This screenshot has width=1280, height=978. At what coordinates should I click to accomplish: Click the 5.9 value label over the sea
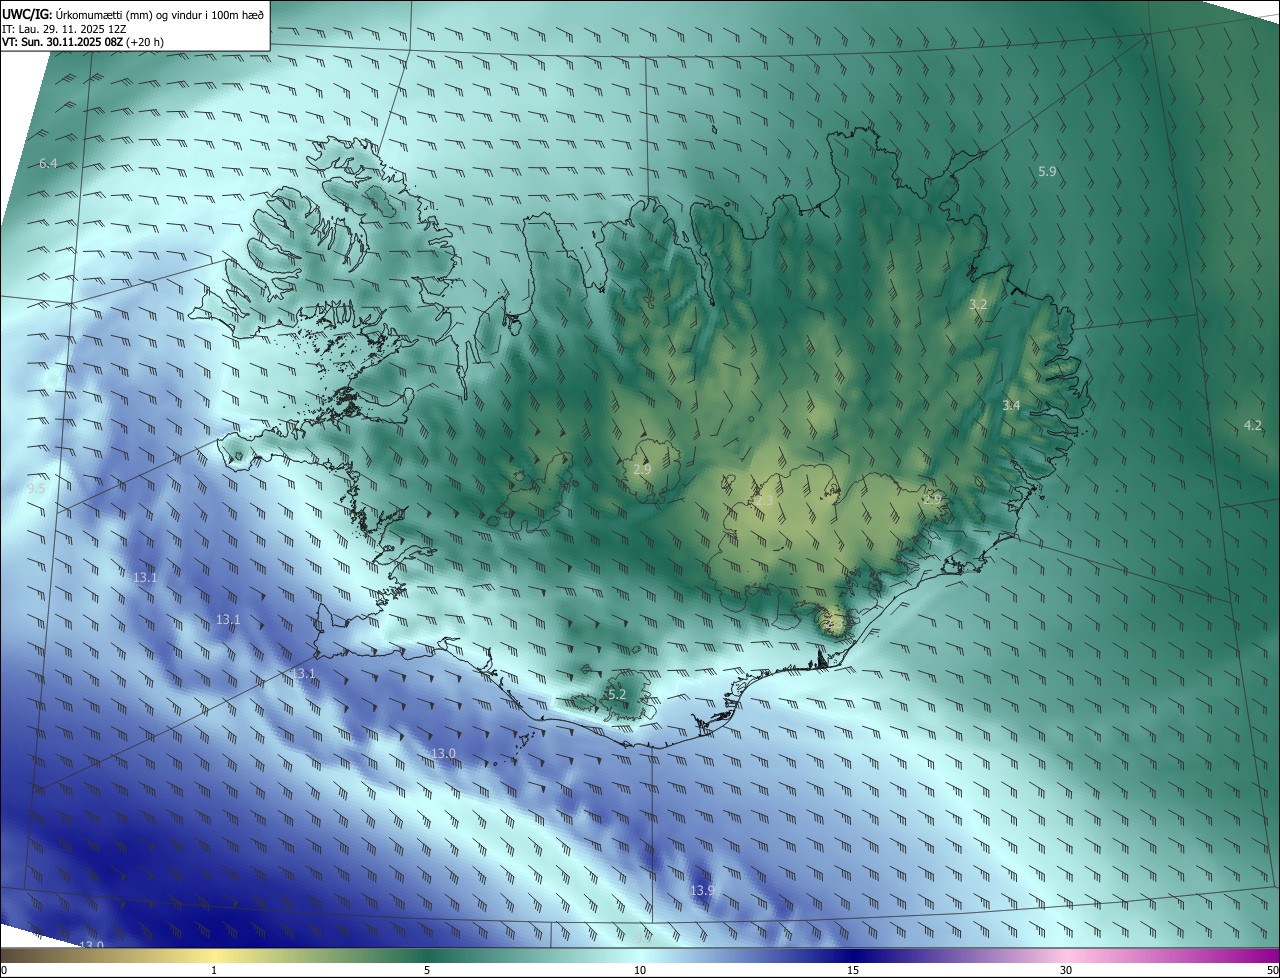coord(1047,172)
